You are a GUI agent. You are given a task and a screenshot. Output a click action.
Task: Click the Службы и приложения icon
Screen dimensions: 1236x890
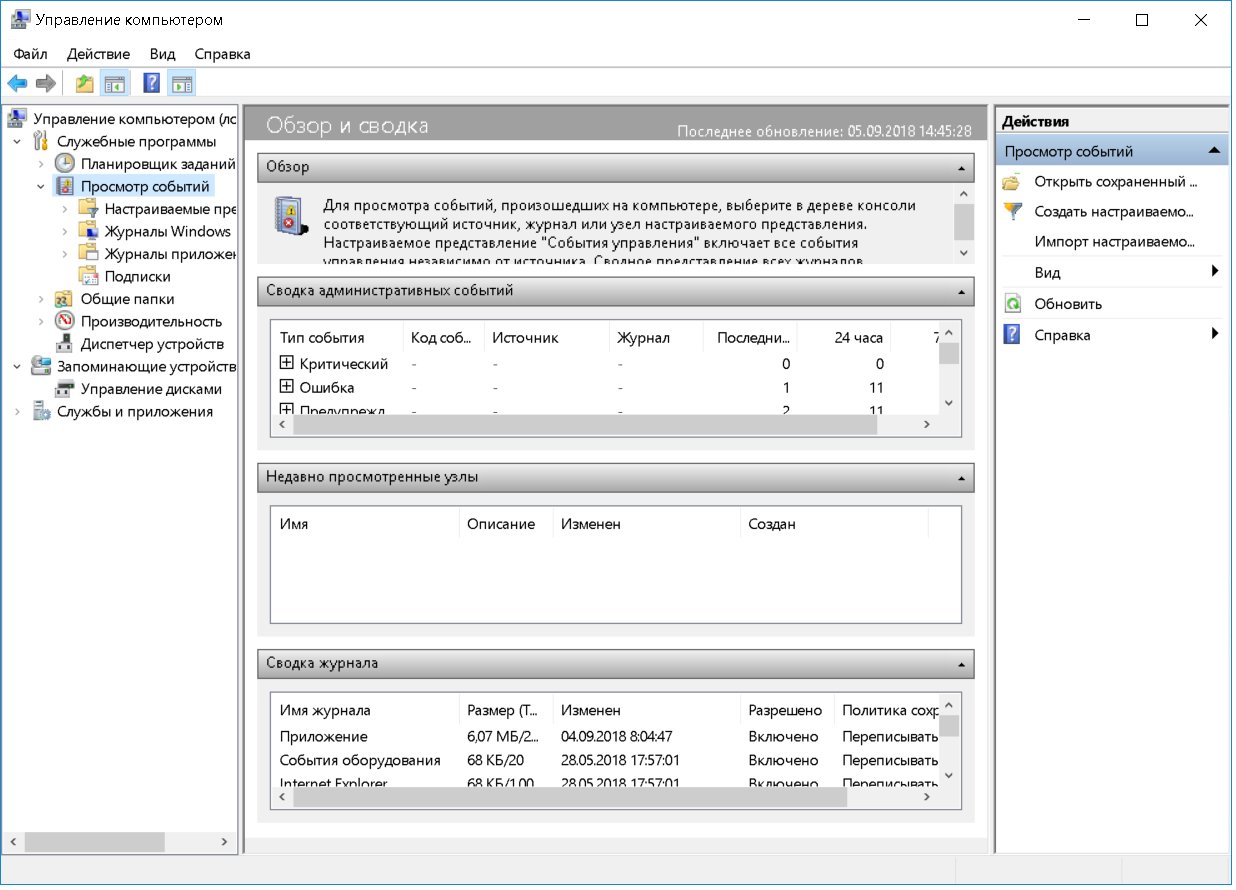click(41, 411)
